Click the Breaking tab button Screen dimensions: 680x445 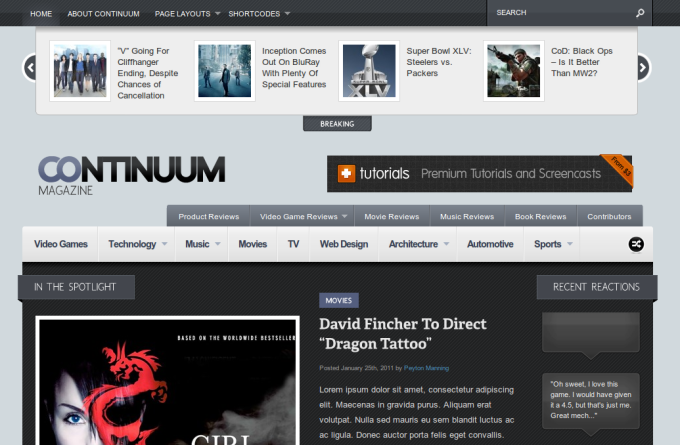coord(337,124)
